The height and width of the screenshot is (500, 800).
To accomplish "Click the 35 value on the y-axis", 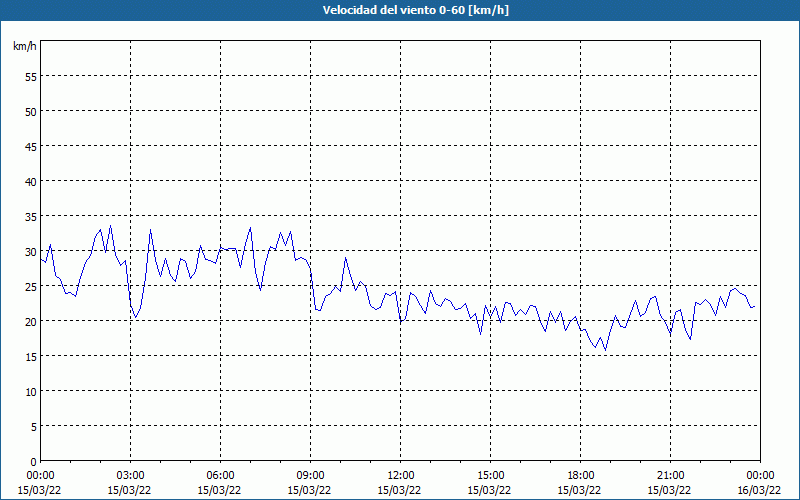I will coord(31,216).
